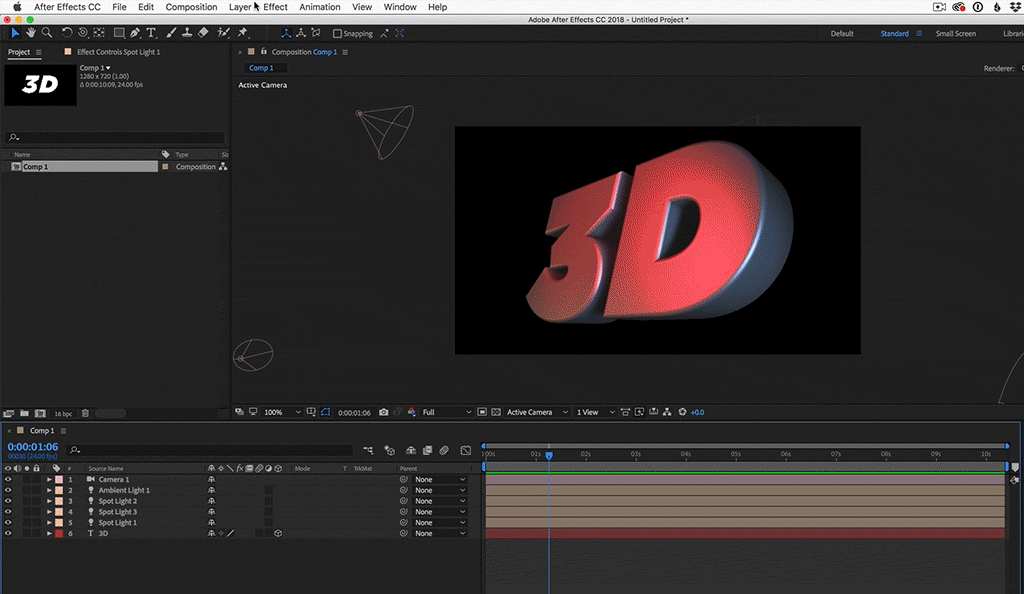Hide the Camera 1 layer
The height and width of the screenshot is (594, 1024).
[8, 479]
